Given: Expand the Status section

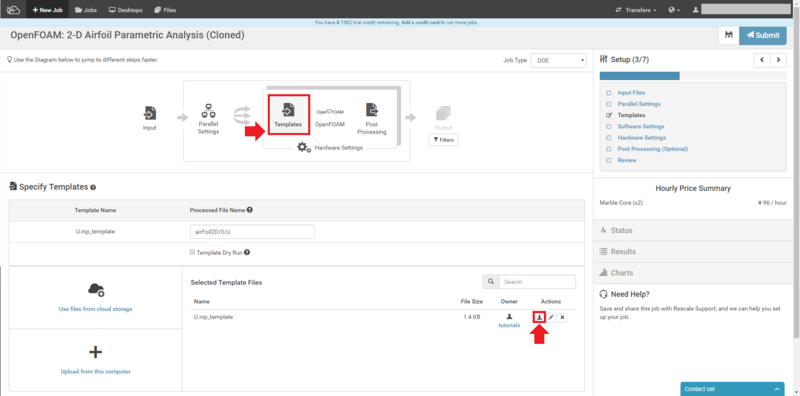Looking at the screenshot, I should (x=693, y=231).
